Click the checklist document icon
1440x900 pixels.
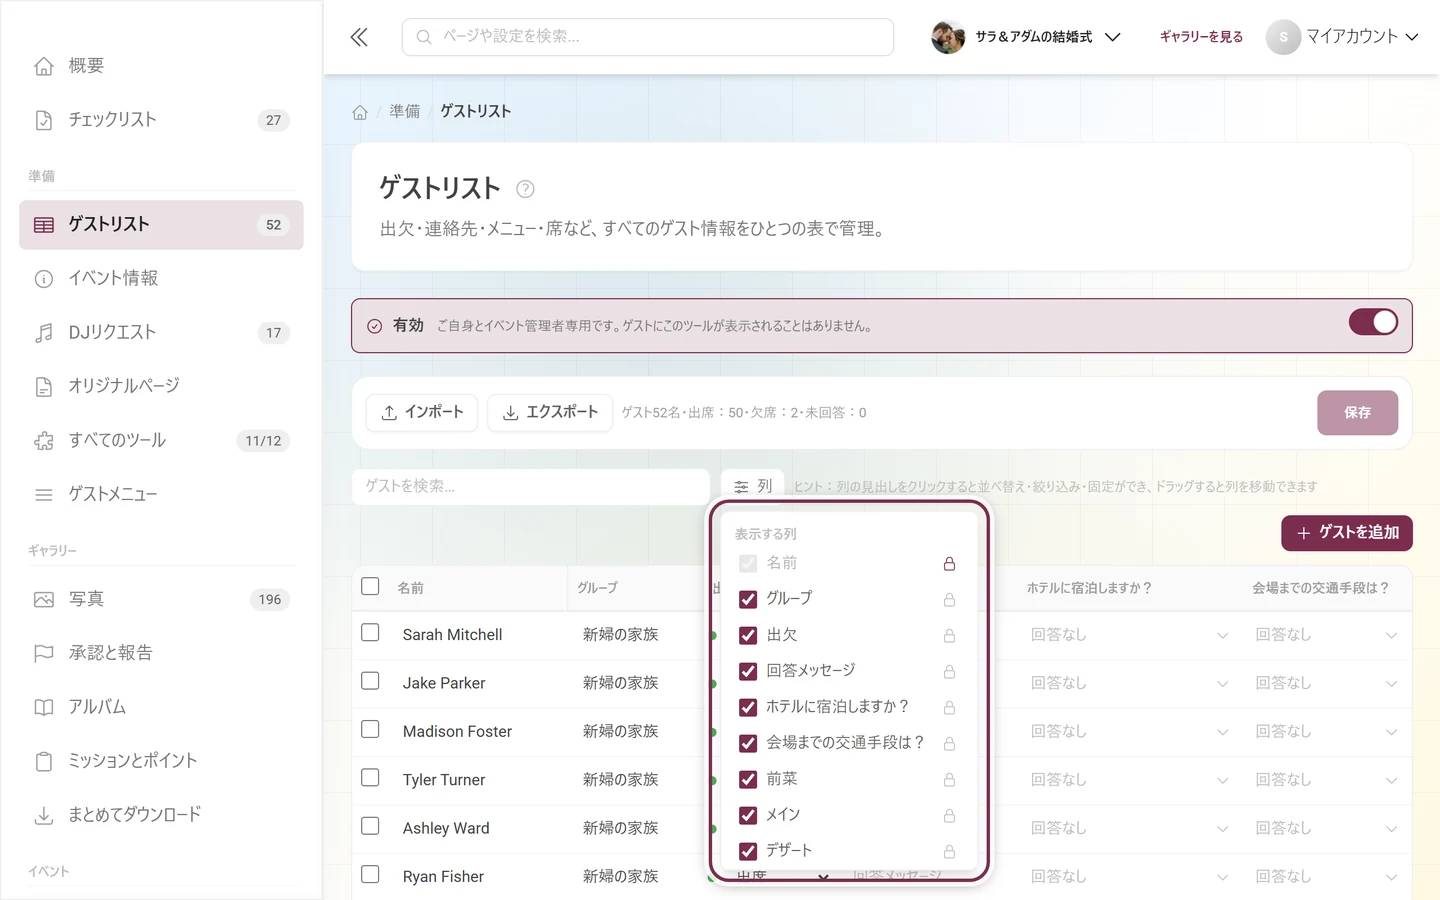(44, 120)
